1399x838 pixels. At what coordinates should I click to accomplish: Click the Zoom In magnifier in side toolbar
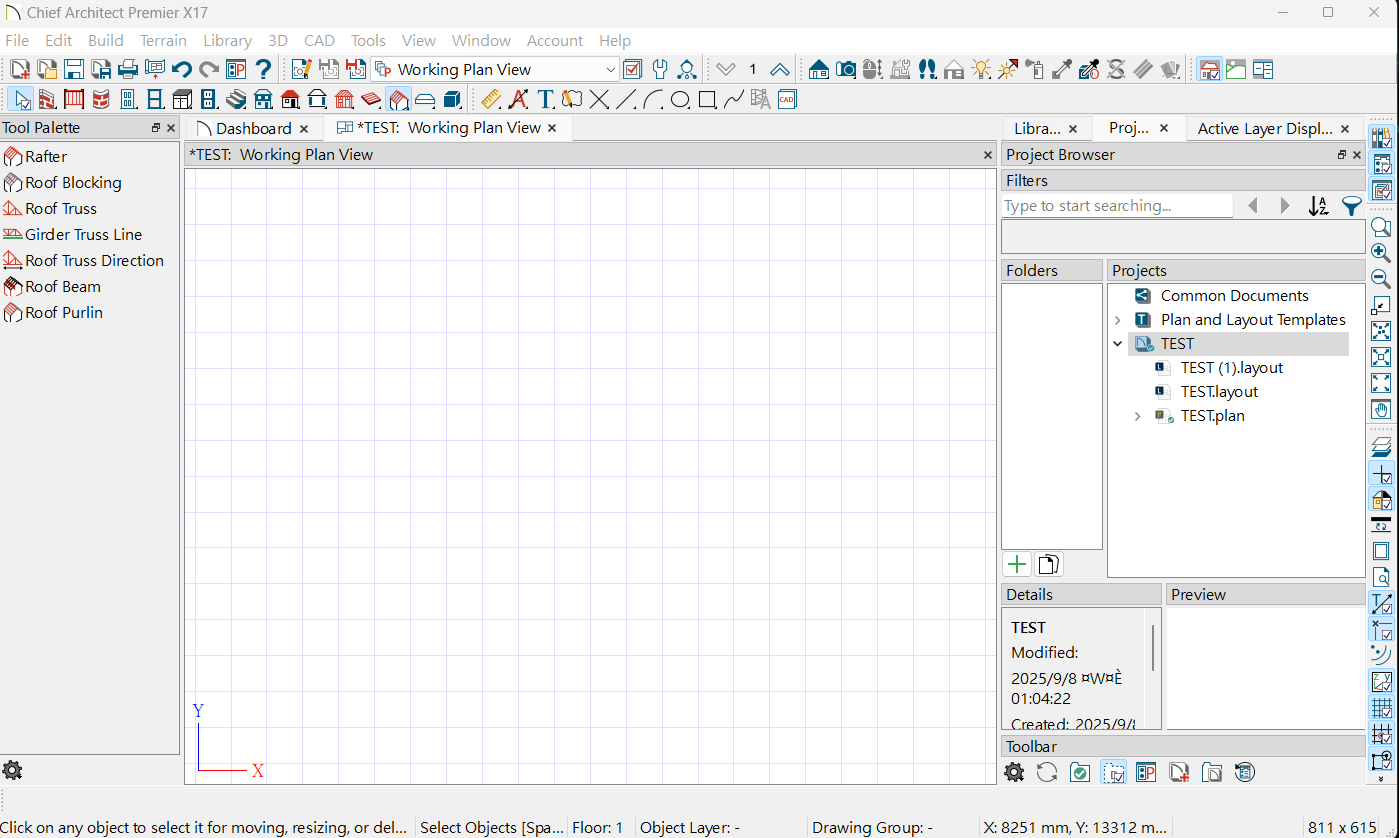pyautogui.click(x=1381, y=253)
